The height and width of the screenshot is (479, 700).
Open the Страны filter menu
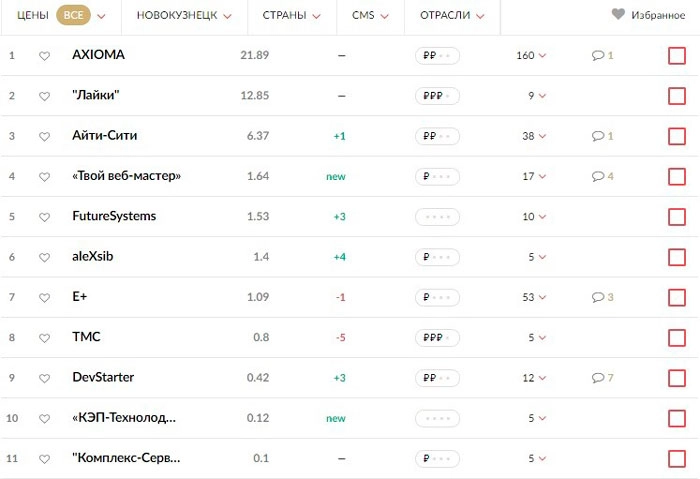(x=292, y=15)
